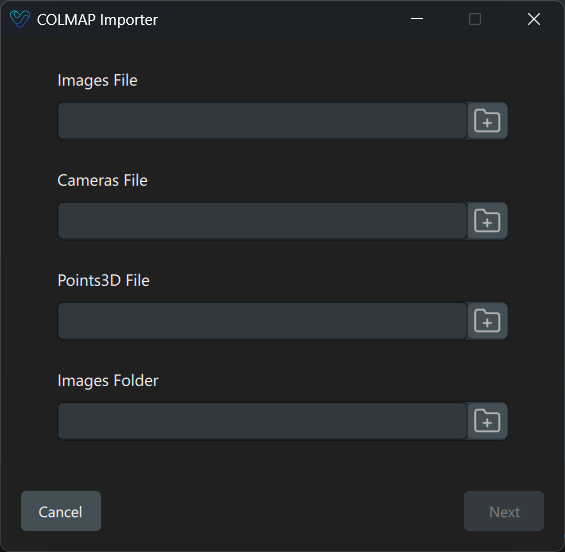The width and height of the screenshot is (565, 552).
Task: Click the Images File path field
Action: (x=263, y=121)
